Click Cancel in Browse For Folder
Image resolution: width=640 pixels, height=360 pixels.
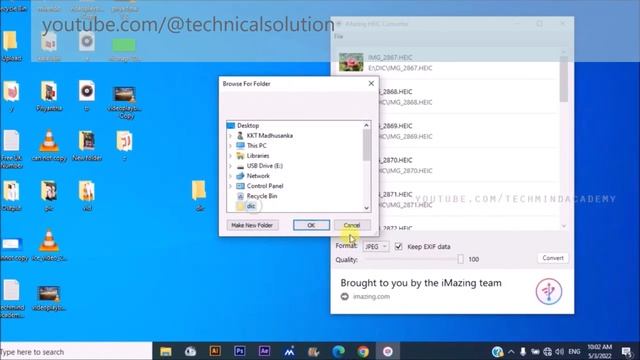coord(352,225)
